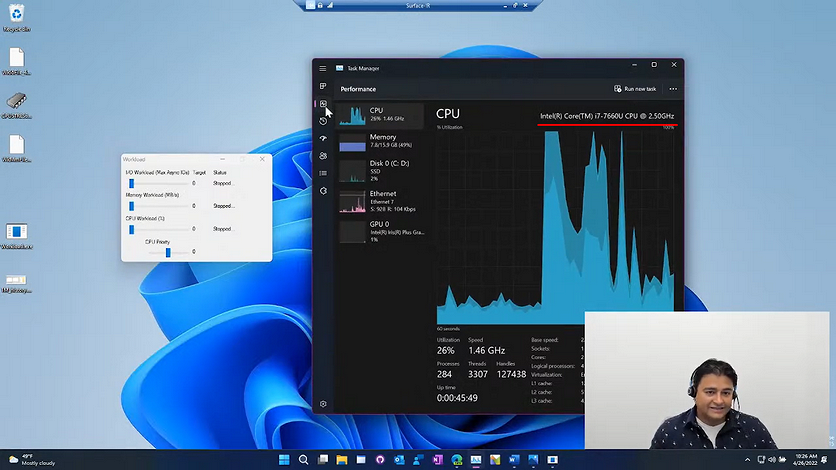836x470 pixels.
Task: Select the GPU 0 performance item
Action: click(381, 232)
